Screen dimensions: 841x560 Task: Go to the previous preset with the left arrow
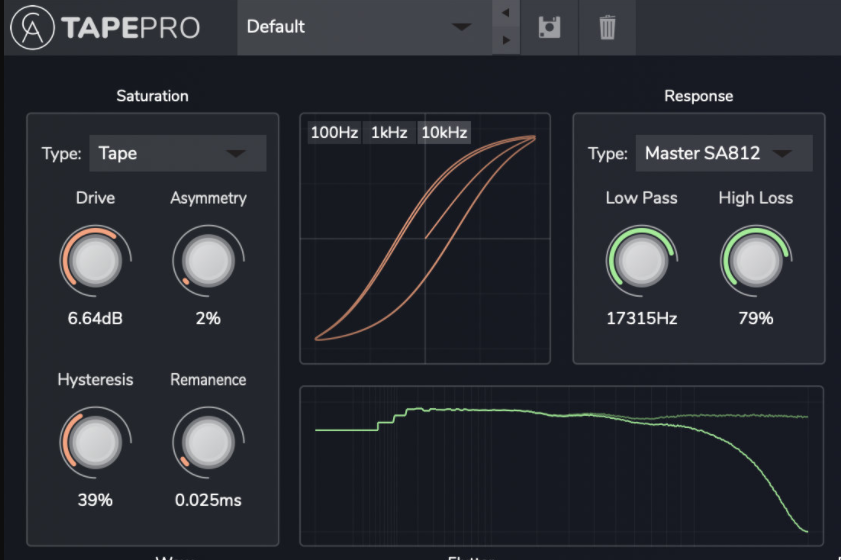pos(506,13)
